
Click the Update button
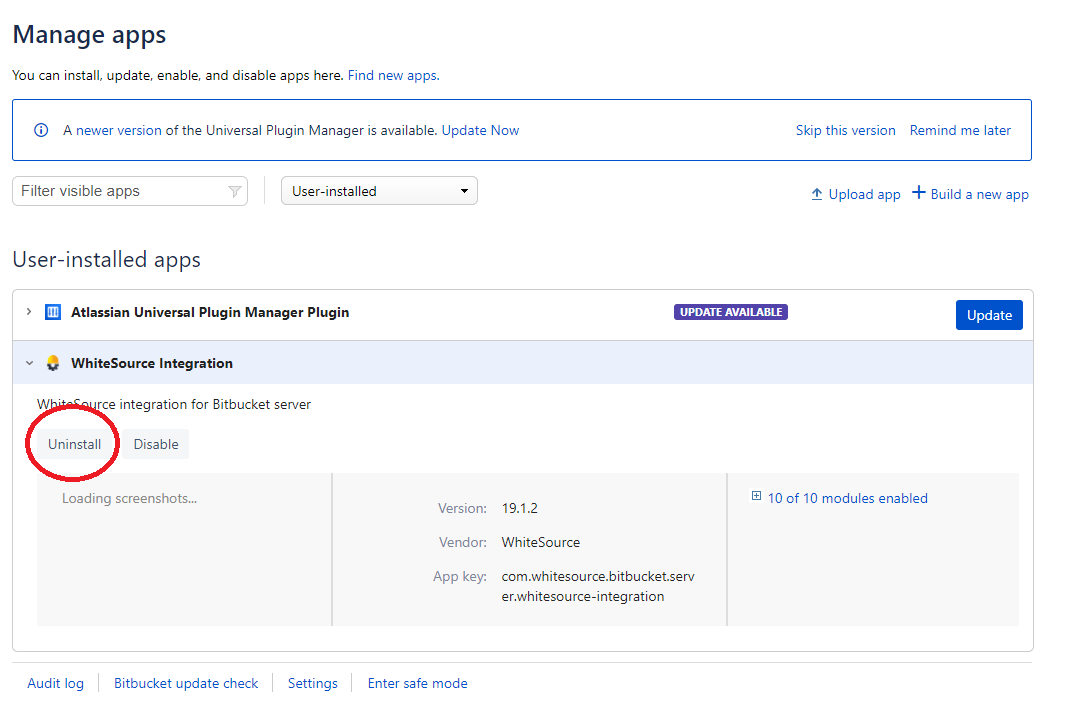[x=989, y=315]
